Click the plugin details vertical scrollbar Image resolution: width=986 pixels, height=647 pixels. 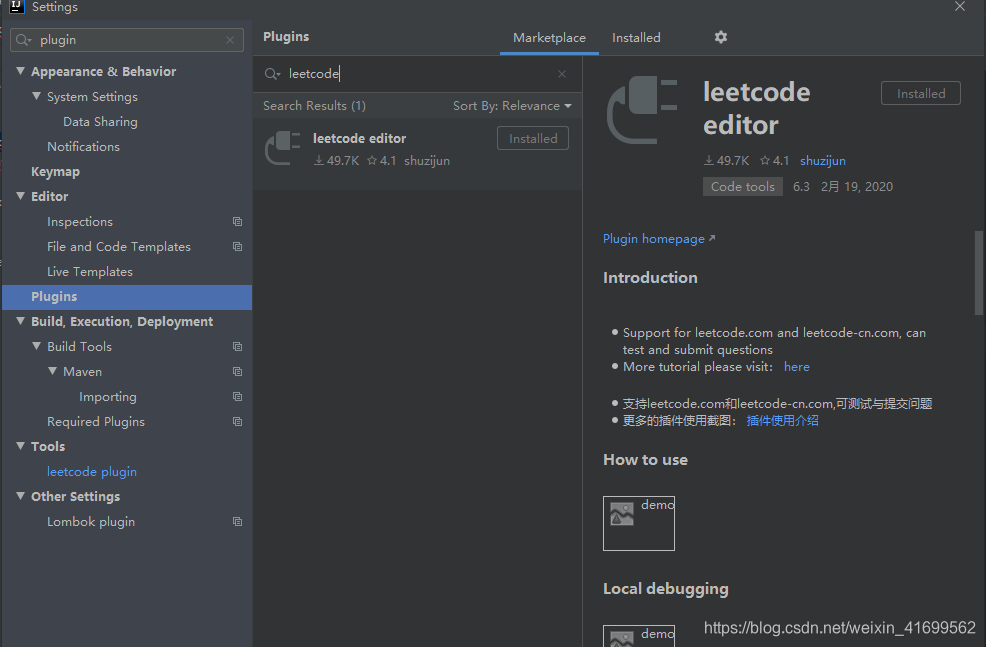(x=978, y=272)
